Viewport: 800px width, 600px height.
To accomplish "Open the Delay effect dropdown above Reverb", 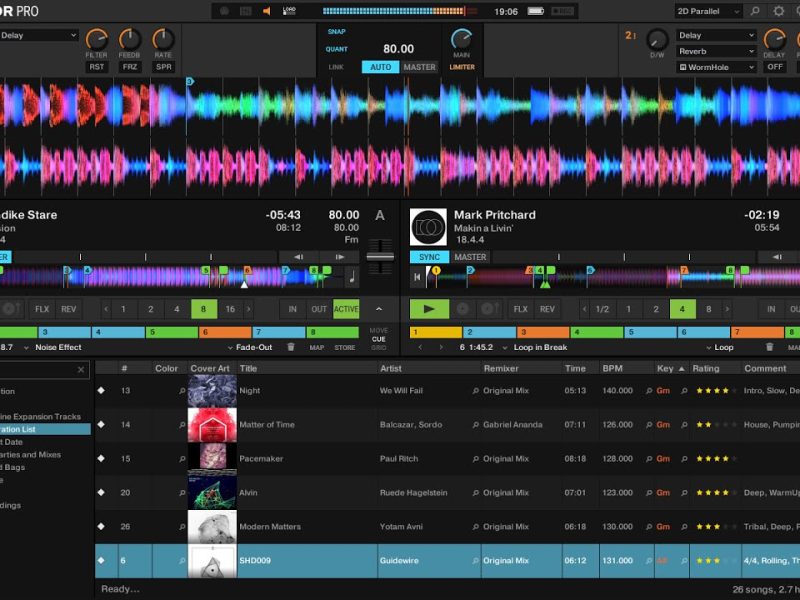I will coord(716,35).
